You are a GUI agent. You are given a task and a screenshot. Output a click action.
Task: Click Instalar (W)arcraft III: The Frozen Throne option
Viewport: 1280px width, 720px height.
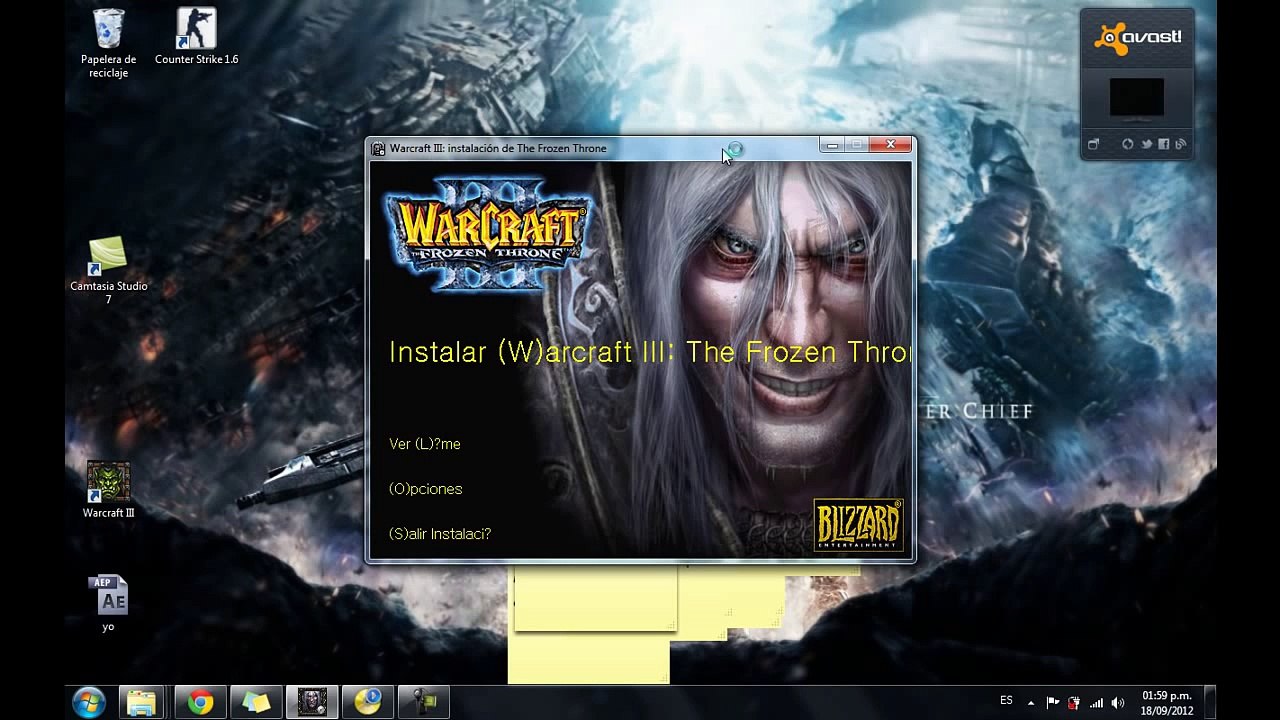pyautogui.click(x=649, y=352)
